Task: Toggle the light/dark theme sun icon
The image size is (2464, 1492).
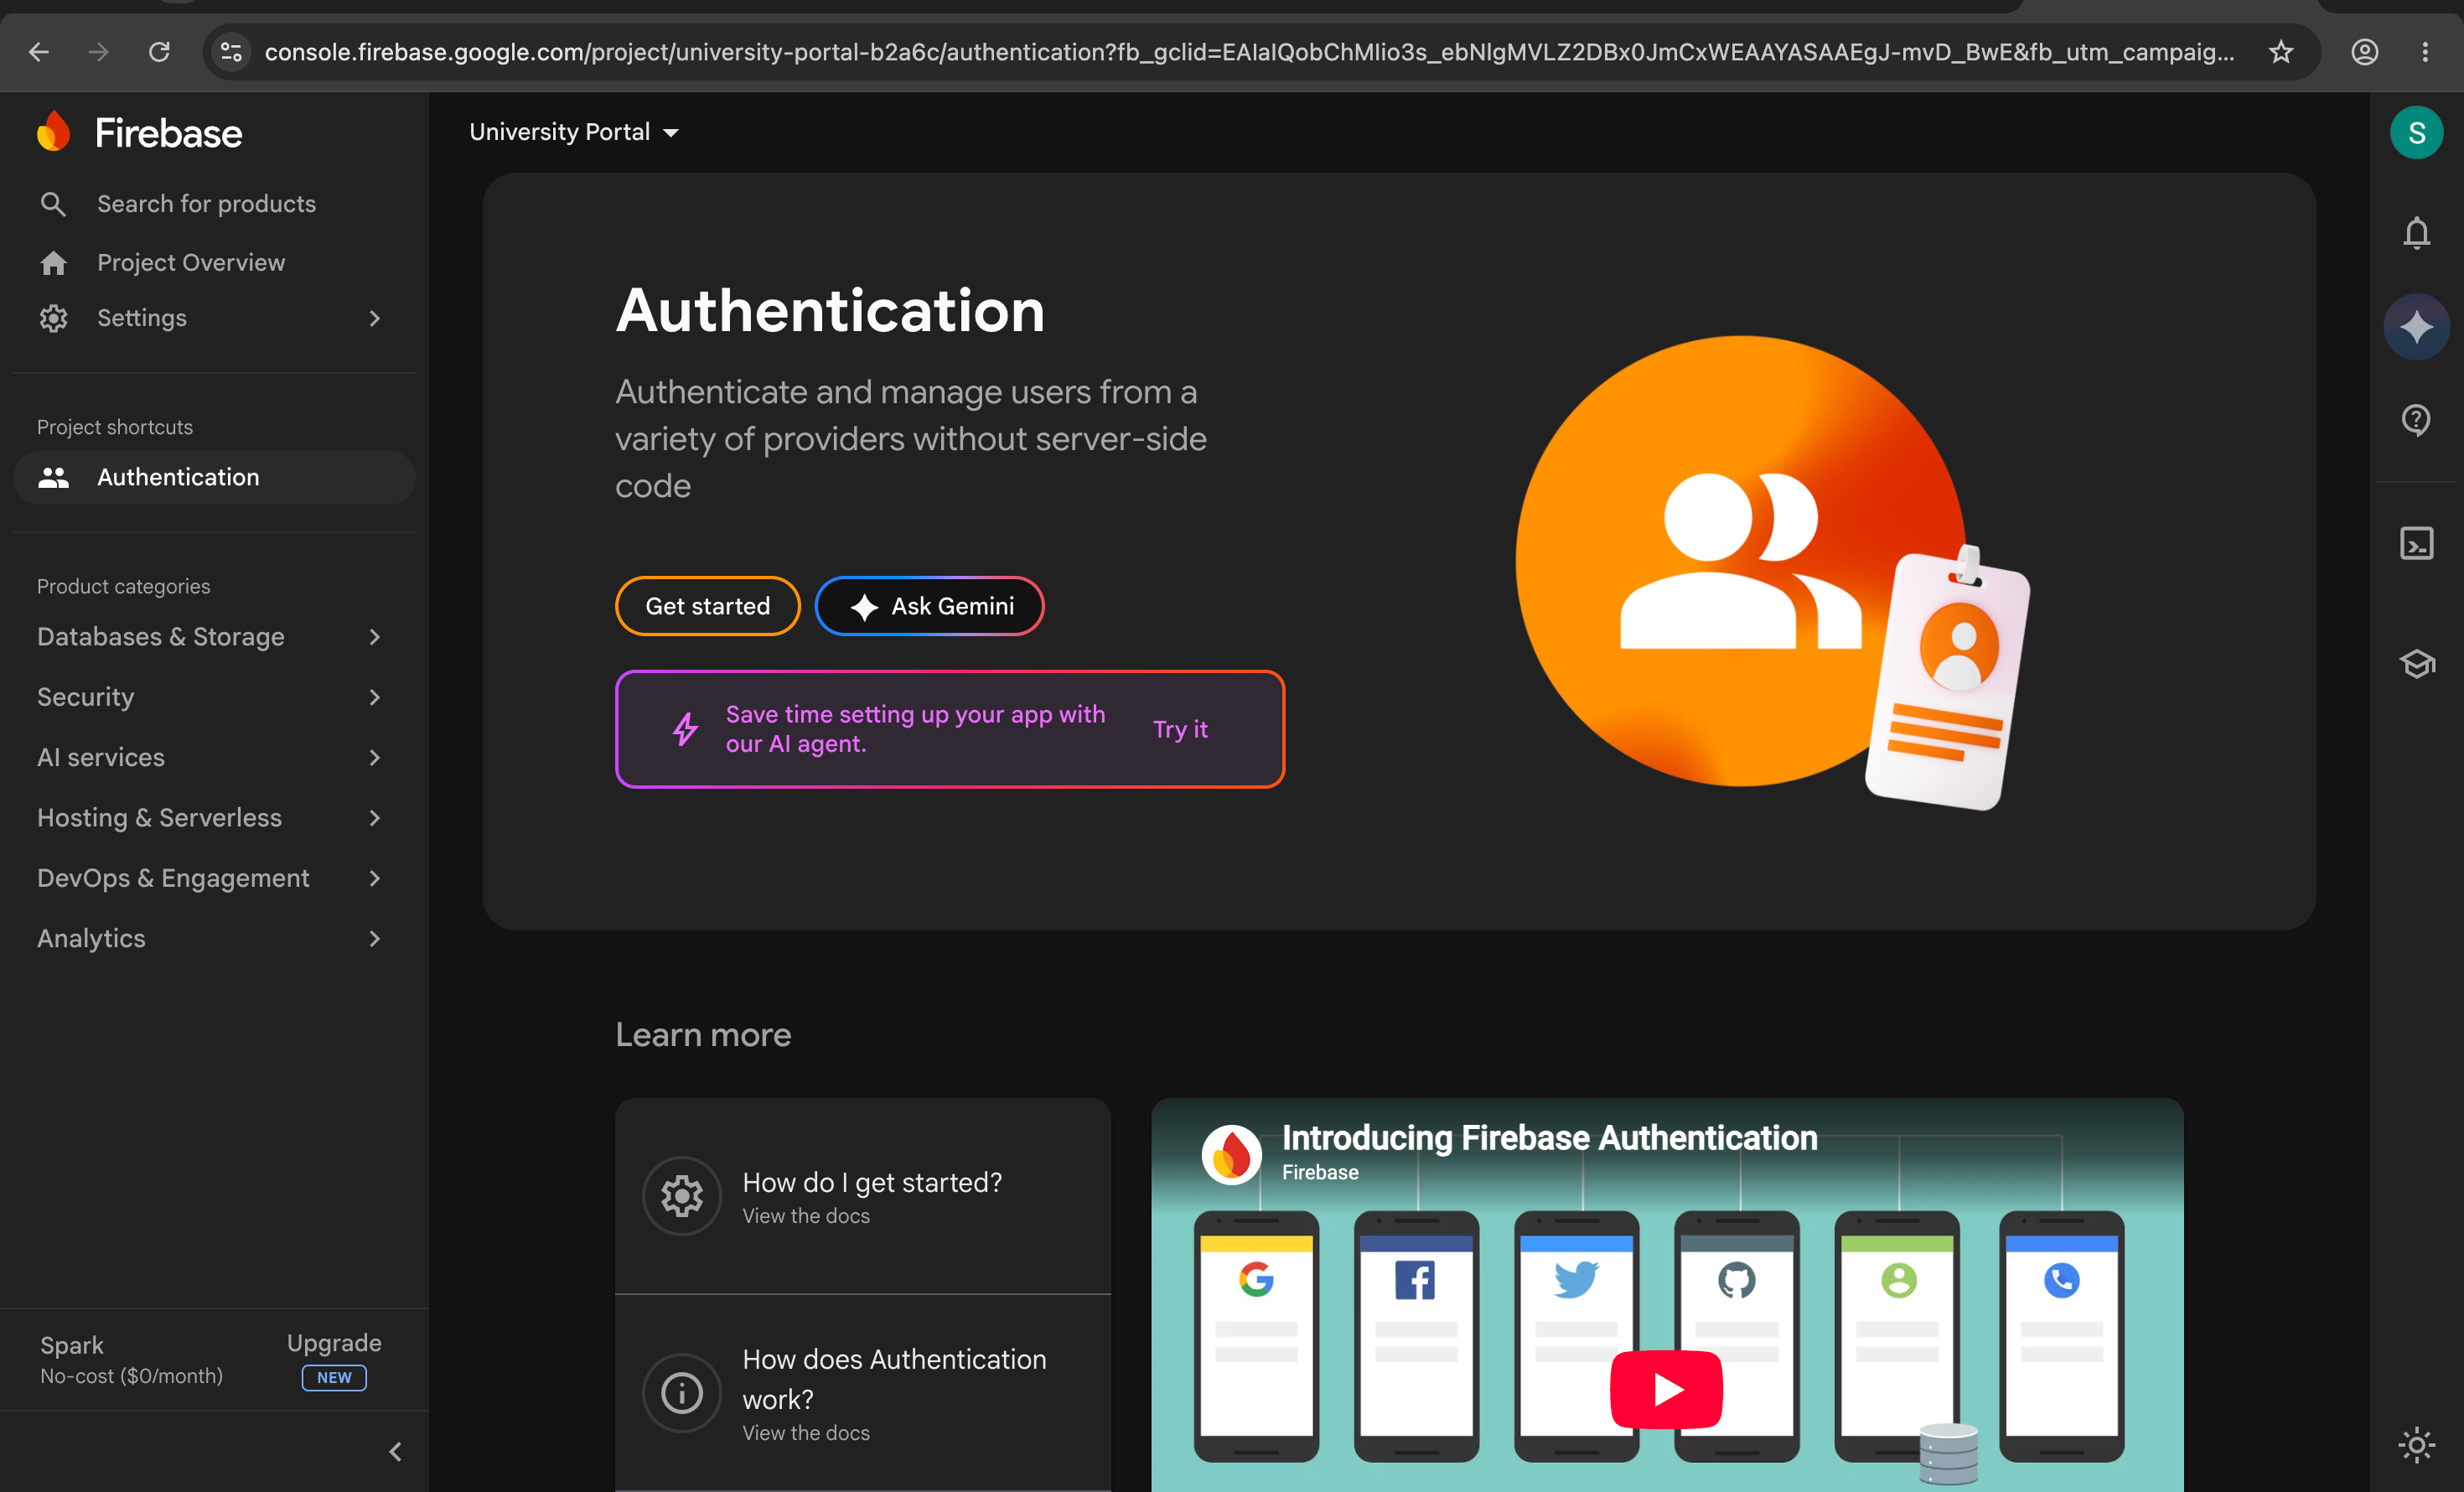Action: tap(2416, 1445)
